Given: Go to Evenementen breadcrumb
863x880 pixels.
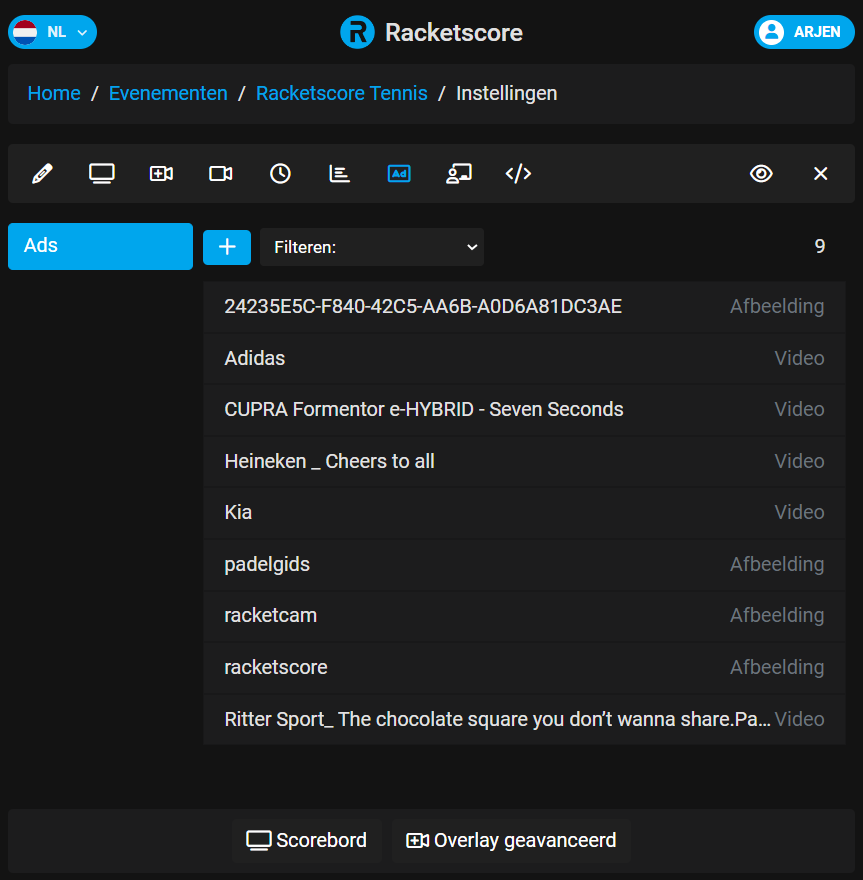Looking at the screenshot, I should pos(168,93).
